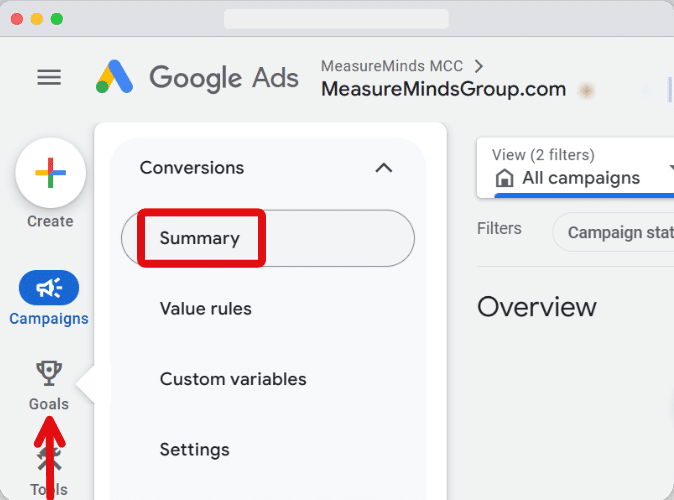The height and width of the screenshot is (500, 674).
Task: Open Value rules menu item
Action: click(205, 309)
